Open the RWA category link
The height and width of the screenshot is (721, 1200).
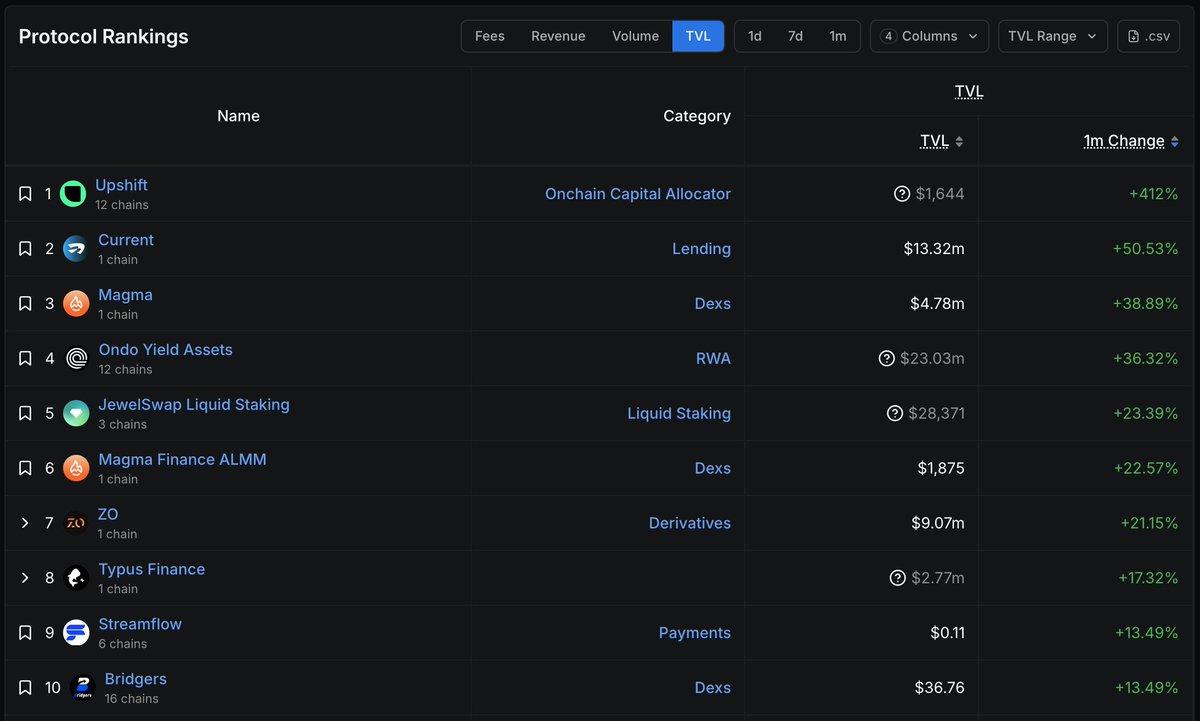pos(713,358)
